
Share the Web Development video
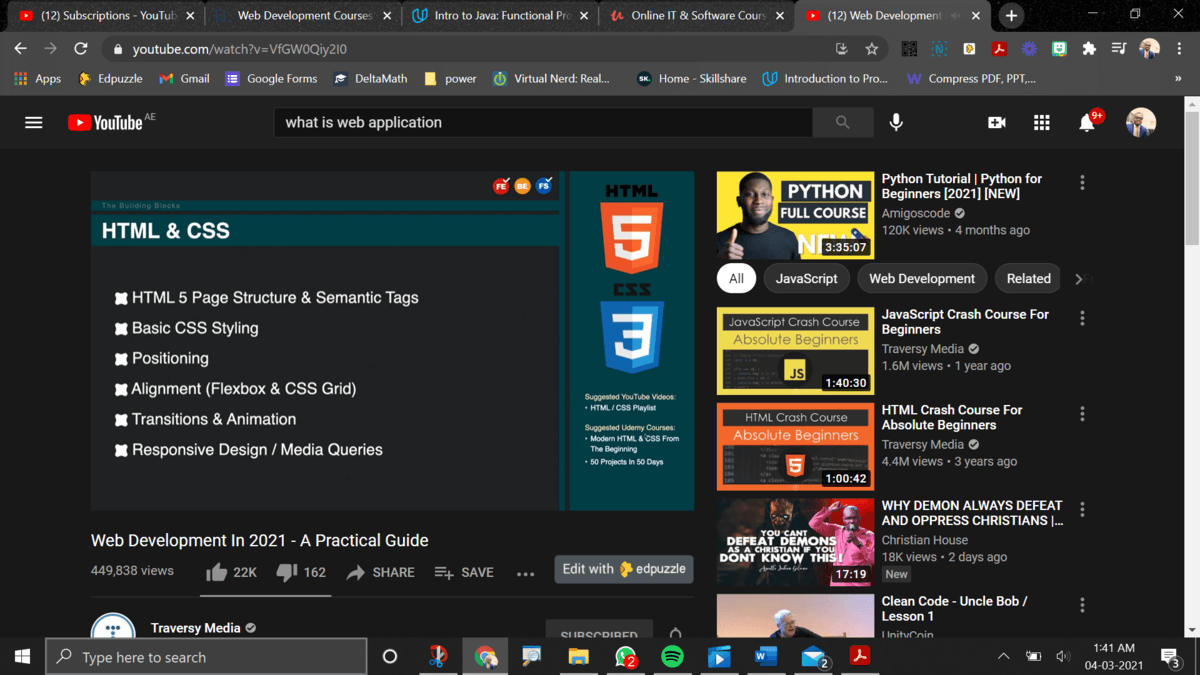380,572
